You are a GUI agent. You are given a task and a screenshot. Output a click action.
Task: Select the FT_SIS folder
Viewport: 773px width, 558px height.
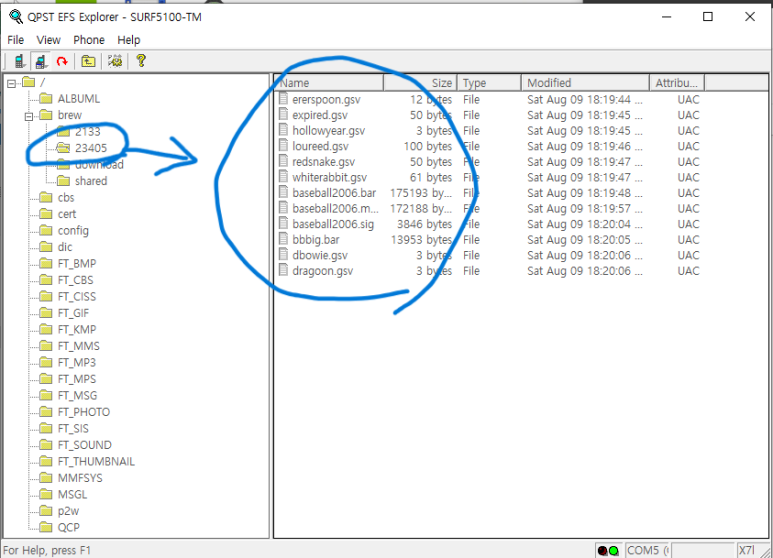click(x=73, y=428)
